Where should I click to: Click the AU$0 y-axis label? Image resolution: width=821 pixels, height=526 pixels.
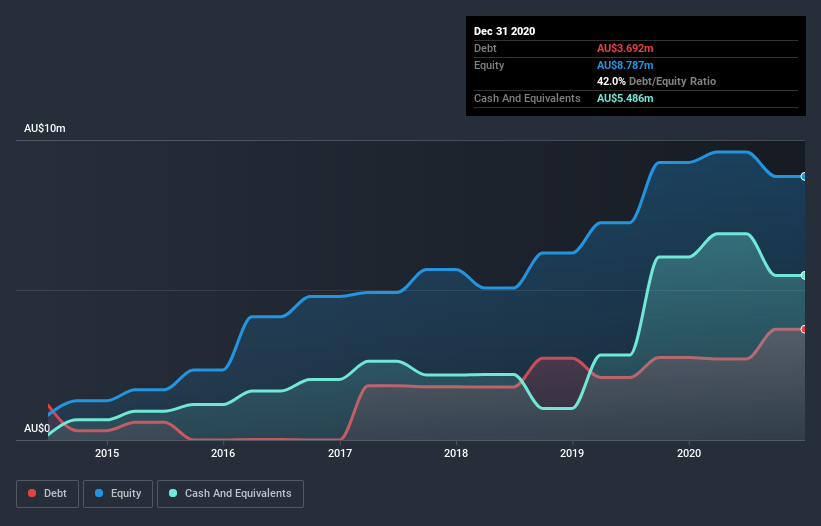tap(37, 428)
